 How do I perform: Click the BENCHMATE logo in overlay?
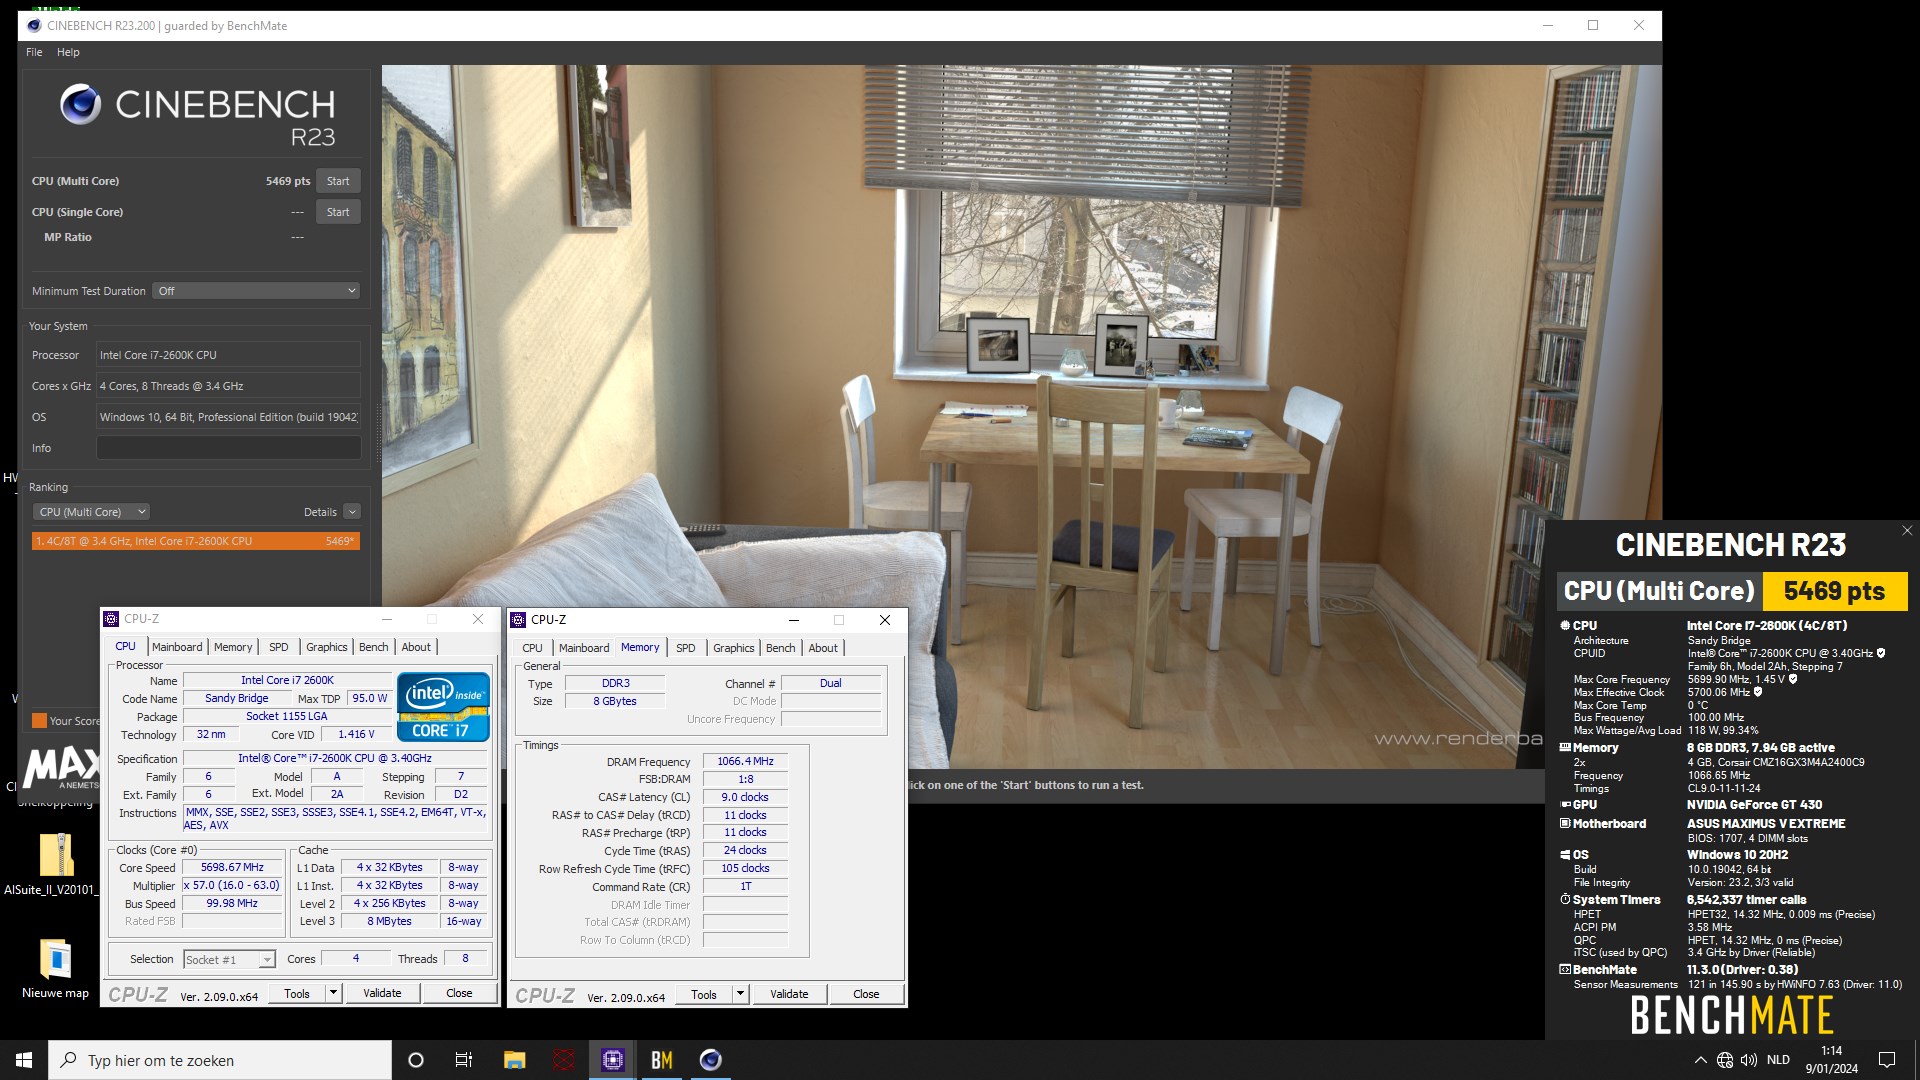(x=1731, y=1015)
